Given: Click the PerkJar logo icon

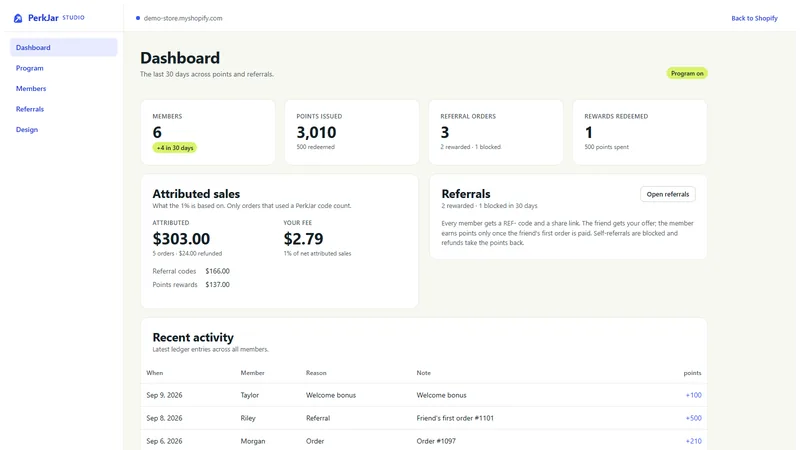Looking at the screenshot, I should pos(18,18).
